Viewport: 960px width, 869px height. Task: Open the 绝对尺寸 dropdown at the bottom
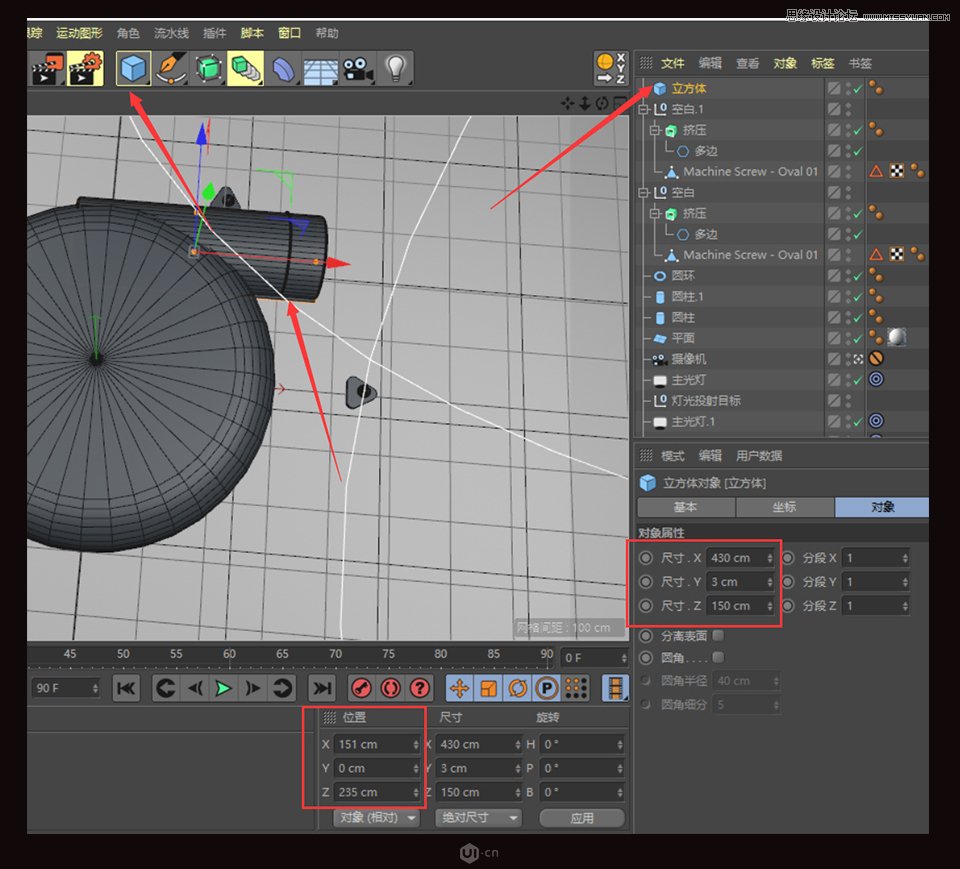click(x=478, y=817)
